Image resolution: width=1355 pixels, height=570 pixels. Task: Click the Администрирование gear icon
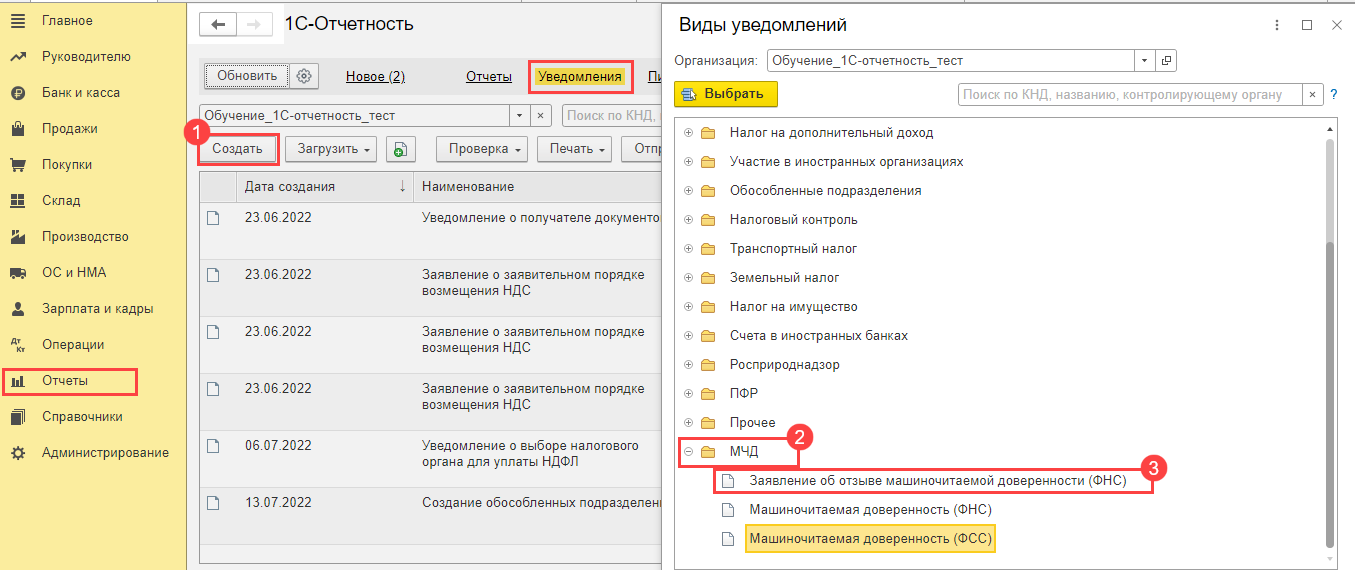coord(17,453)
